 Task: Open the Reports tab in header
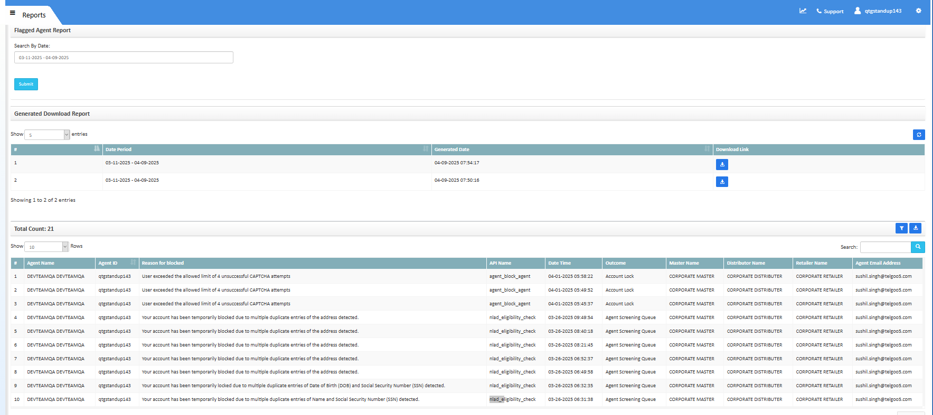pyautogui.click(x=33, y=15)
